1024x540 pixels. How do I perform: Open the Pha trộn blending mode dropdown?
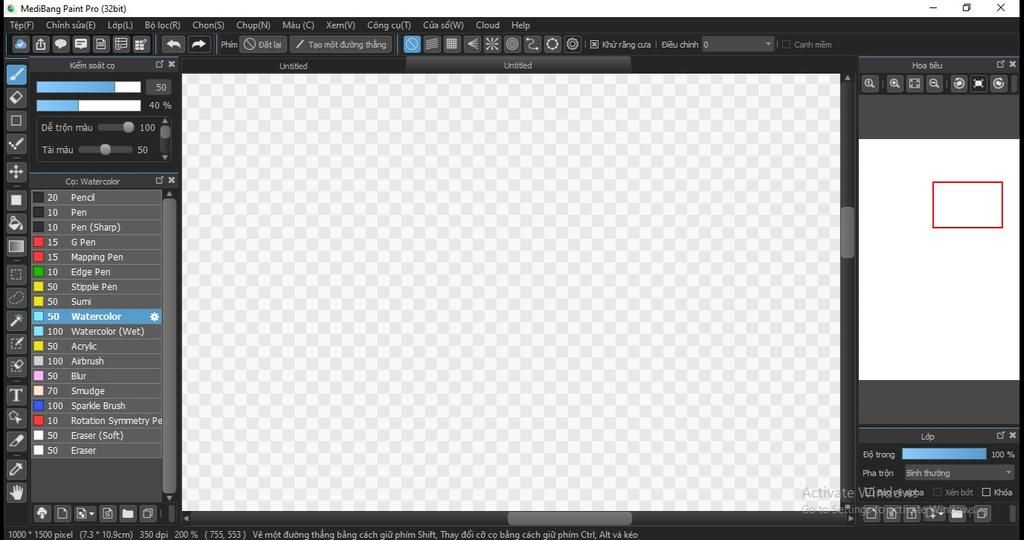[x=959, y=473]
